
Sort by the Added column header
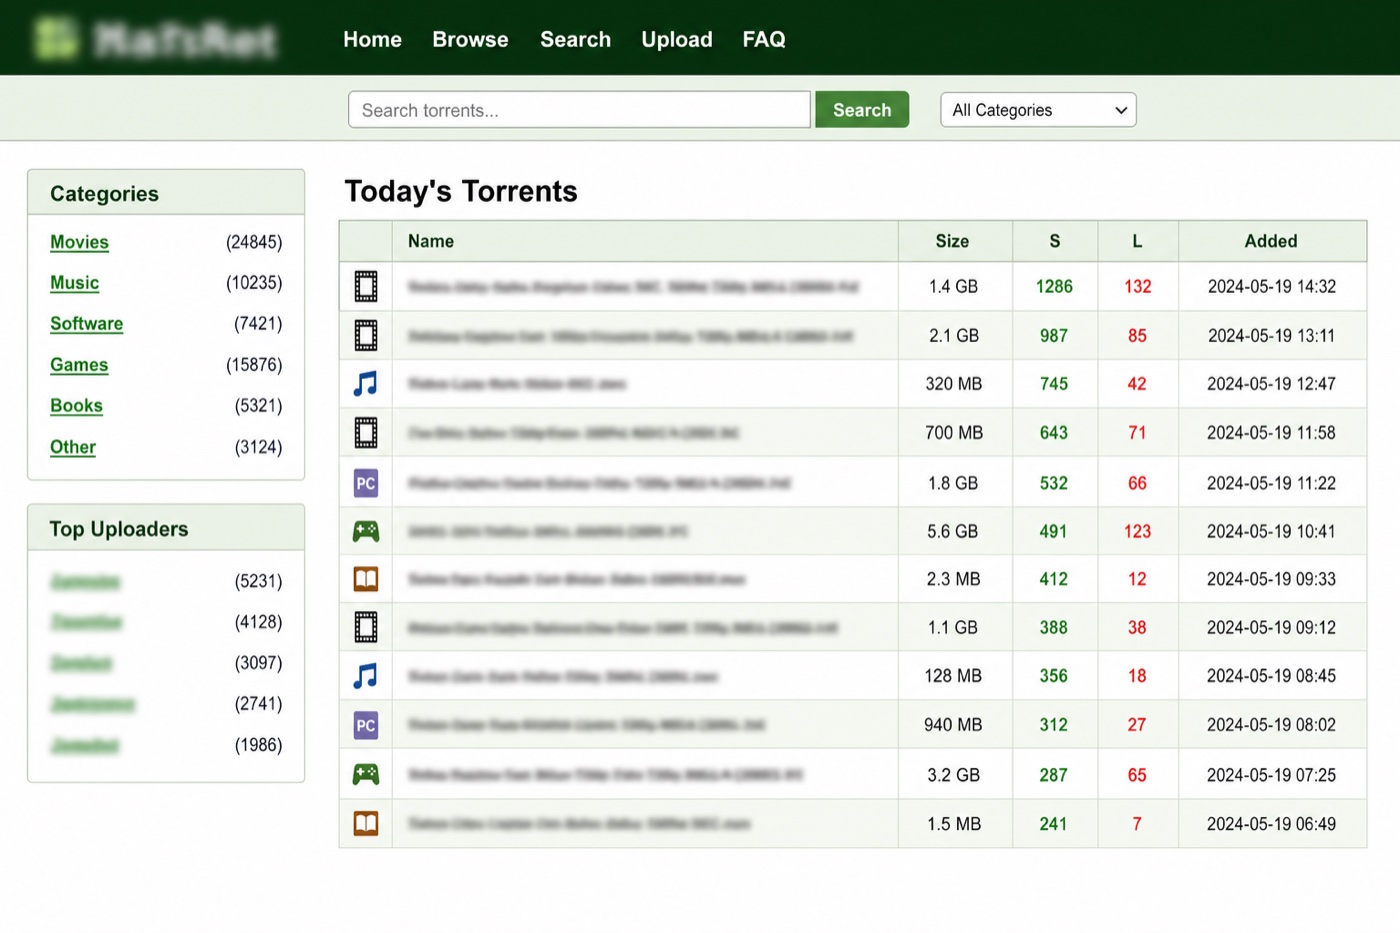(x=1271, y=241)
